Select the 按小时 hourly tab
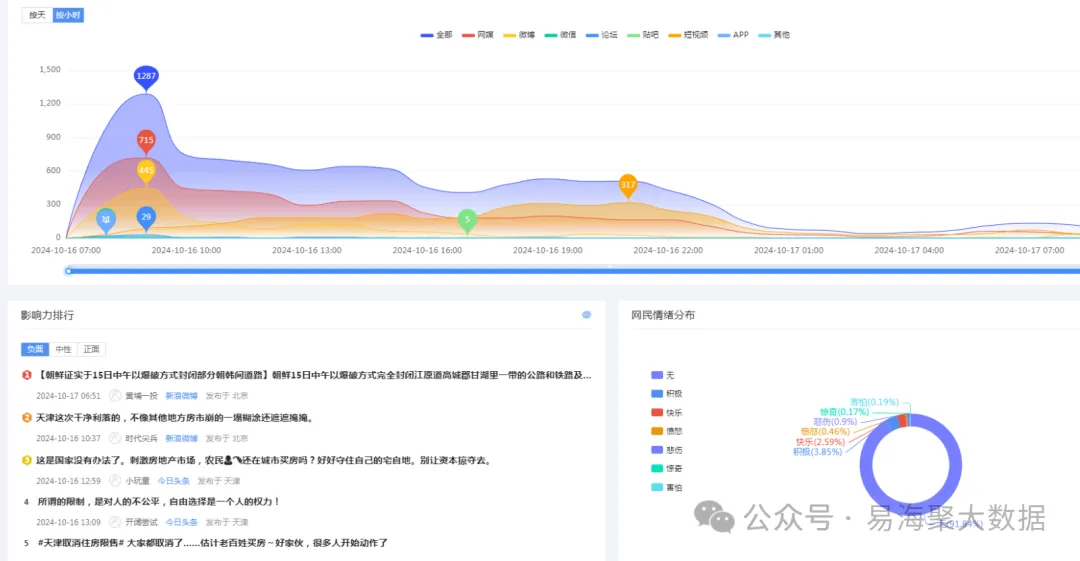The height and width of the screenshot is (561, 1080). [x=68, y=15]
